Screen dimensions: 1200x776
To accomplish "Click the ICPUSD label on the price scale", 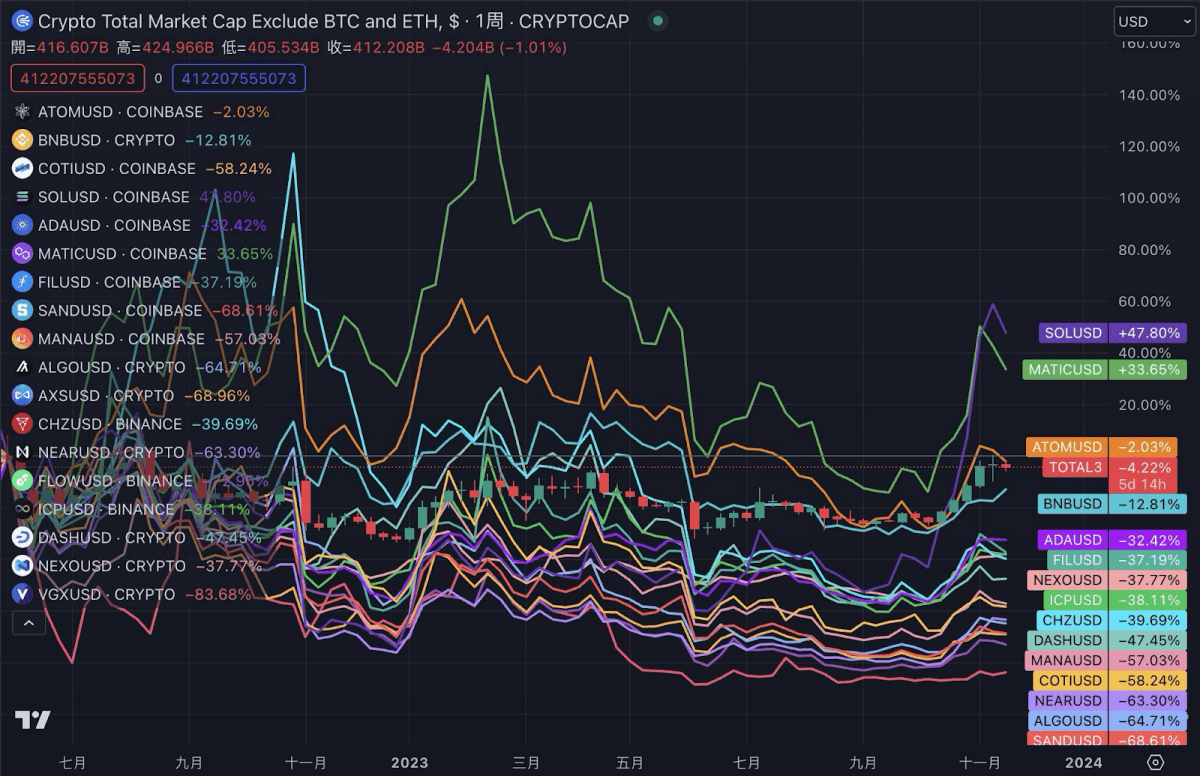I will pyautogui.click(x=1075, y=600).
